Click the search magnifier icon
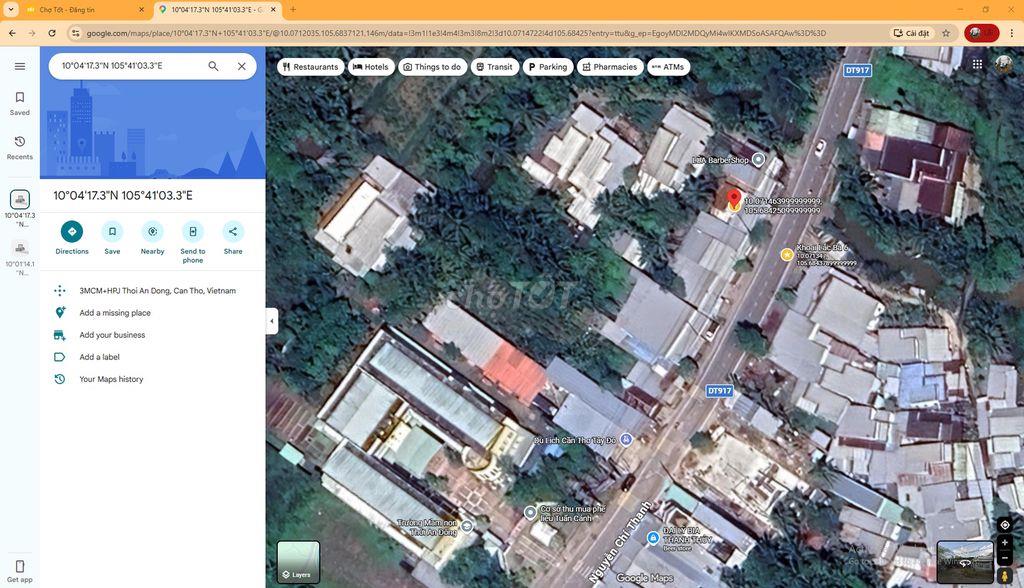 214,66
